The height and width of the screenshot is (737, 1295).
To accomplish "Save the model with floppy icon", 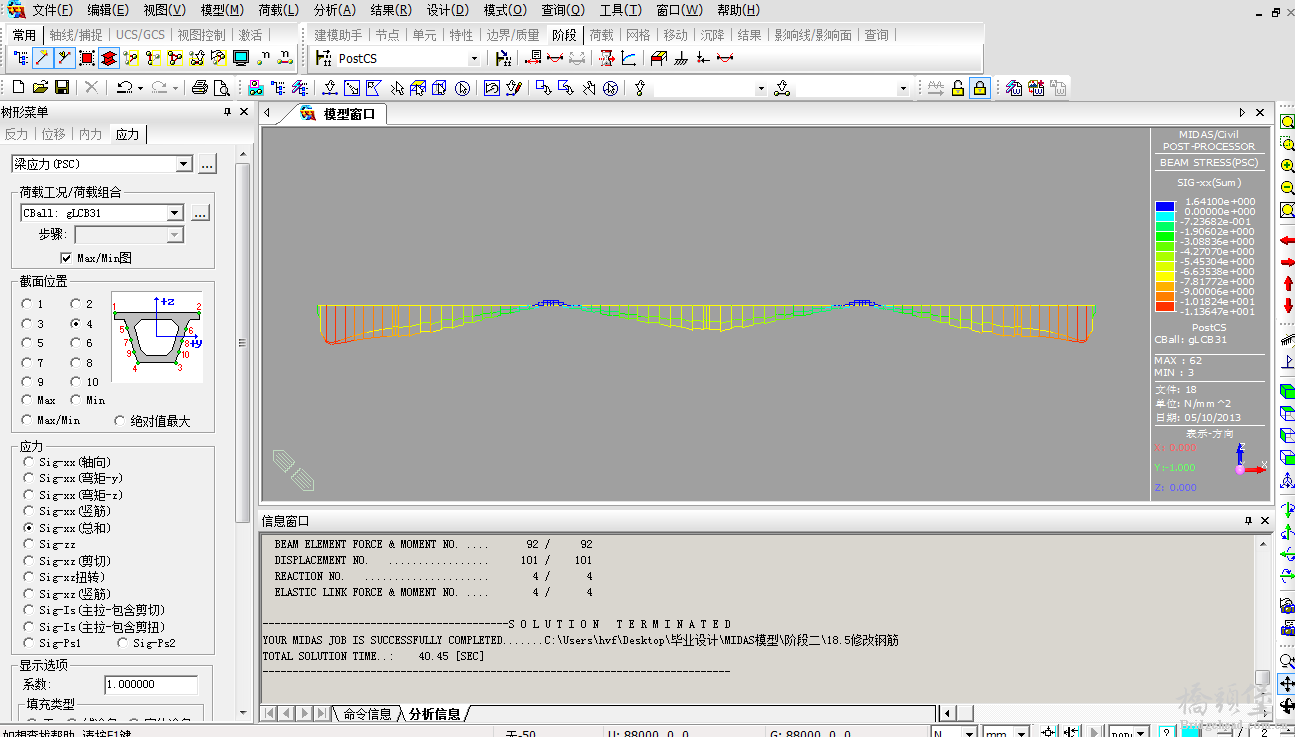I will click(x=62, y=88).
